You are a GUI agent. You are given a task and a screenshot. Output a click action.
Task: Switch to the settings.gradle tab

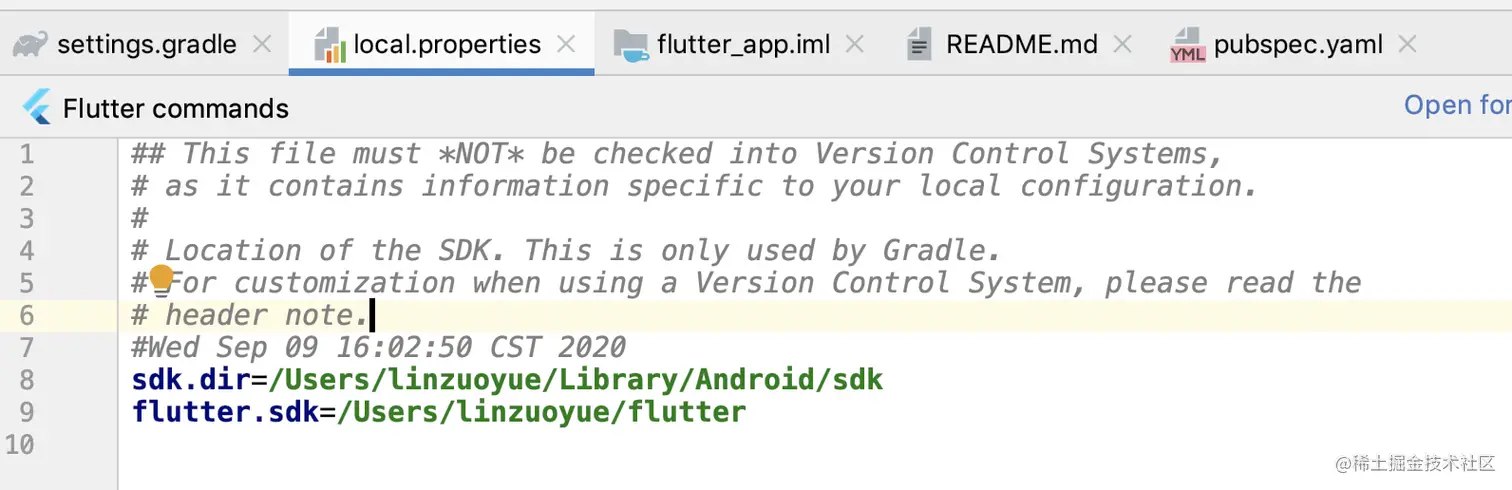click(147, 45)
